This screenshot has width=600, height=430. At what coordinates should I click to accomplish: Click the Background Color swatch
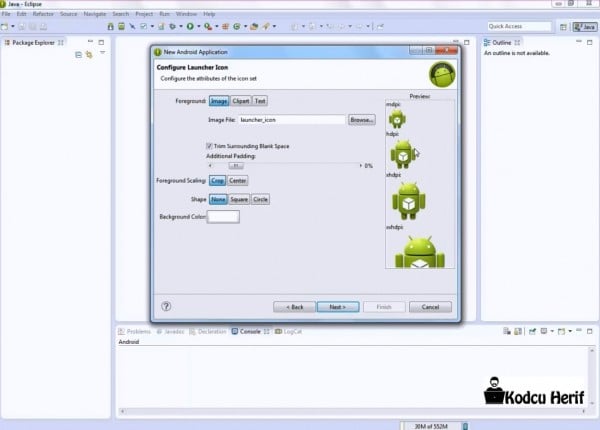223,217
